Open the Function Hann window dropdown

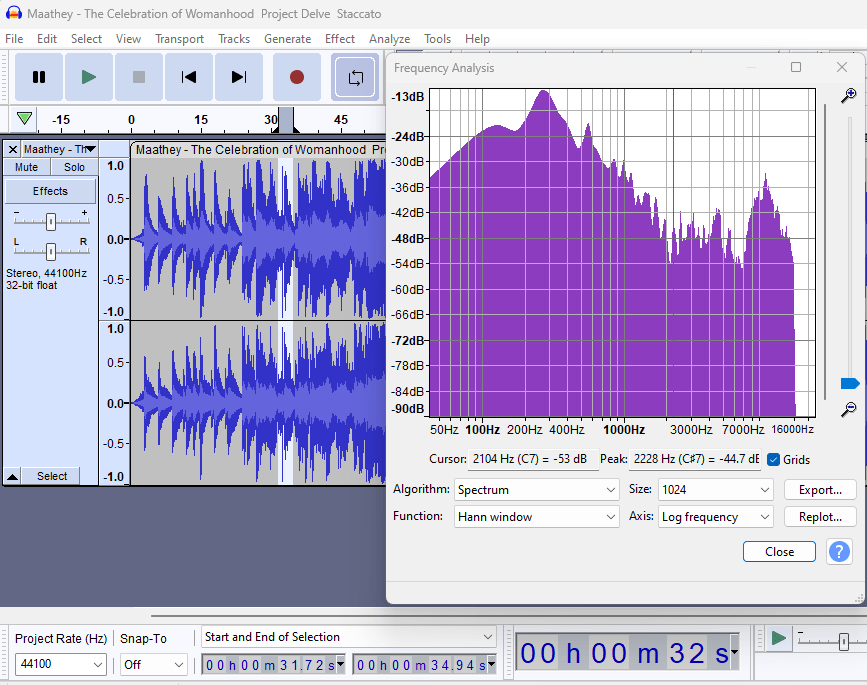pyautogui.click(x=536, y=517)
